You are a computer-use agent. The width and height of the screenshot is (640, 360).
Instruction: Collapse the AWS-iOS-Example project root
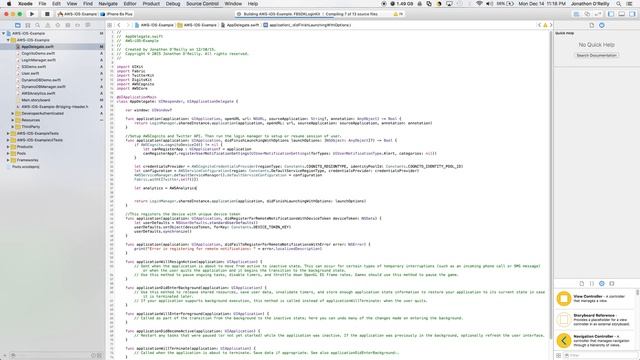[4, 33]
